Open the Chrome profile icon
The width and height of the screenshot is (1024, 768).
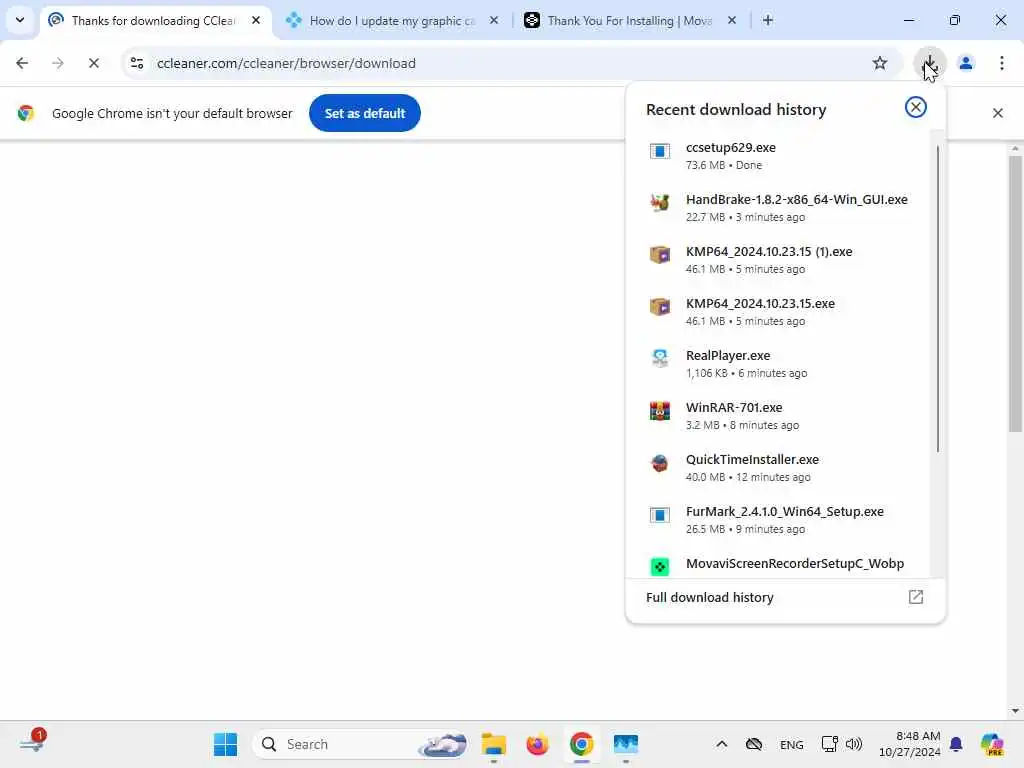[x=966, y=63]
